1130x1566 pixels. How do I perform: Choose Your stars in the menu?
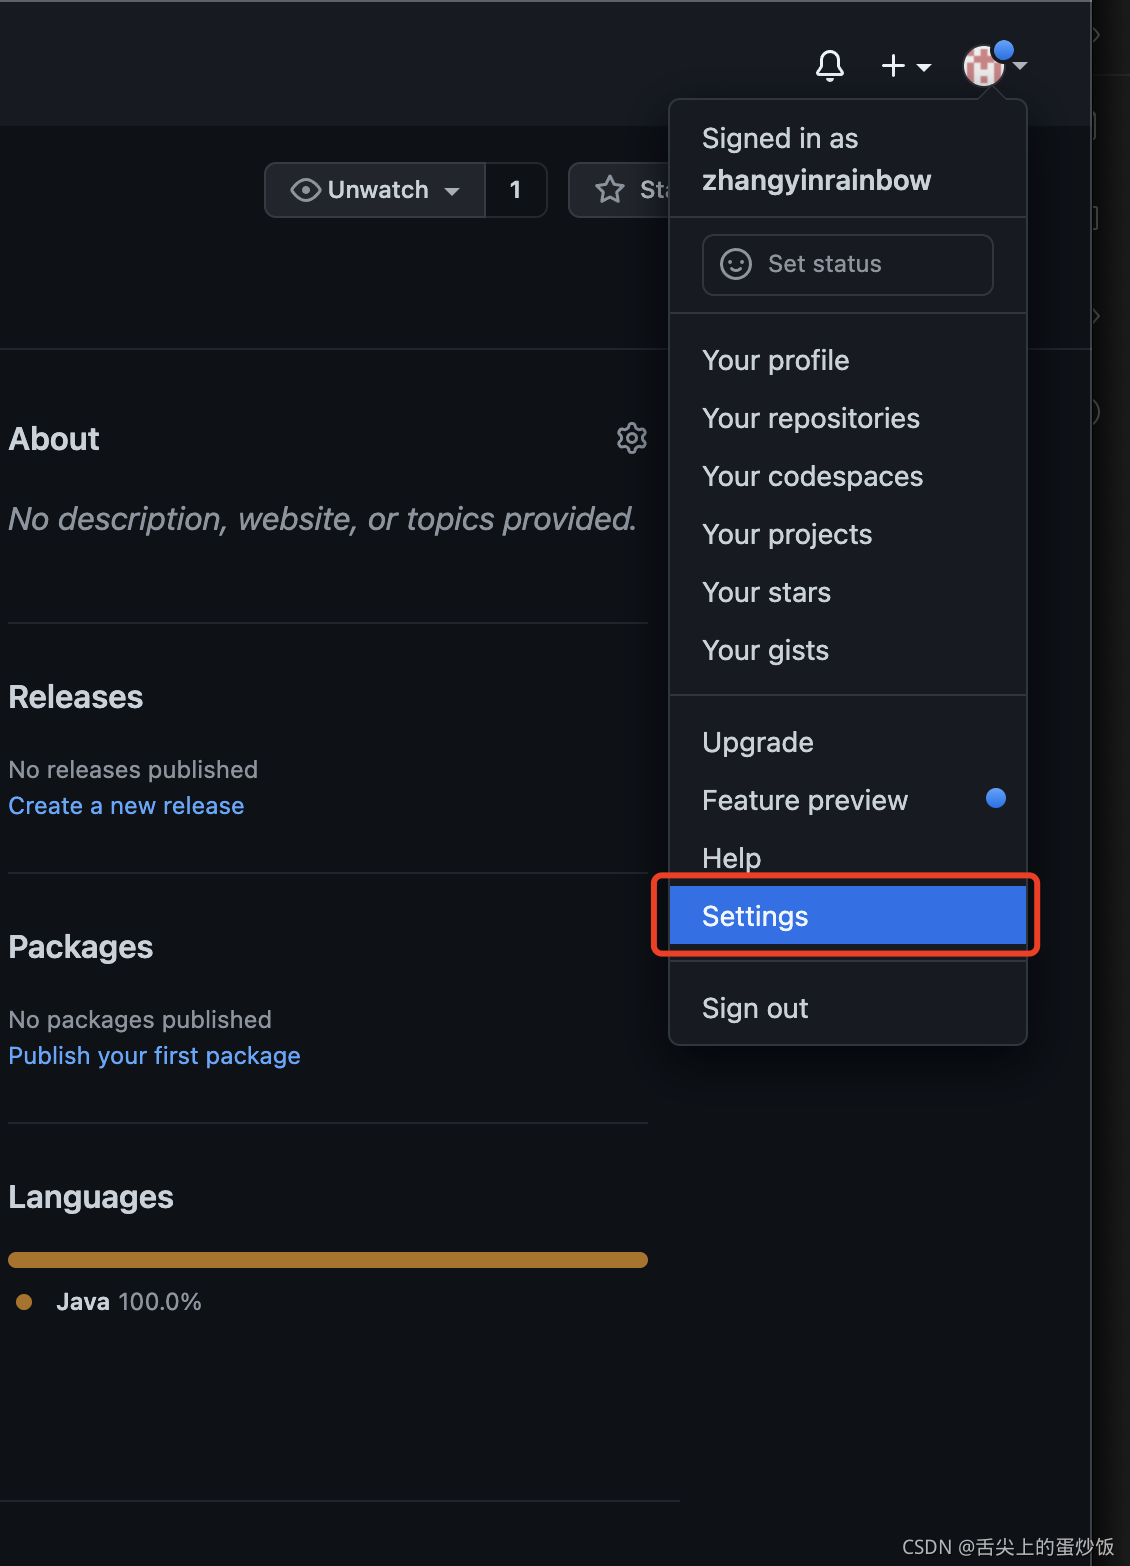(x=766, y=592)
